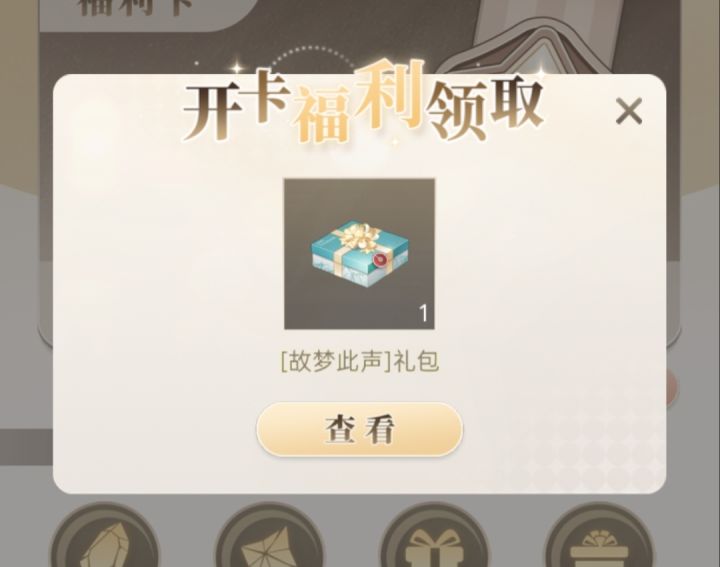This screenshot has height=567, width=720.
Task: Close the 开卡福利领取 popup
Action: click(x=629, y=111)
